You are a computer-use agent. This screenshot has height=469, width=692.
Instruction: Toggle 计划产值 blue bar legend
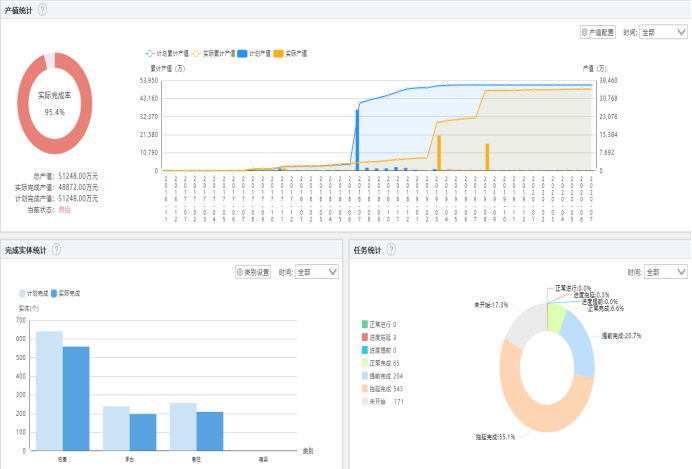click(x=254, y=52)
